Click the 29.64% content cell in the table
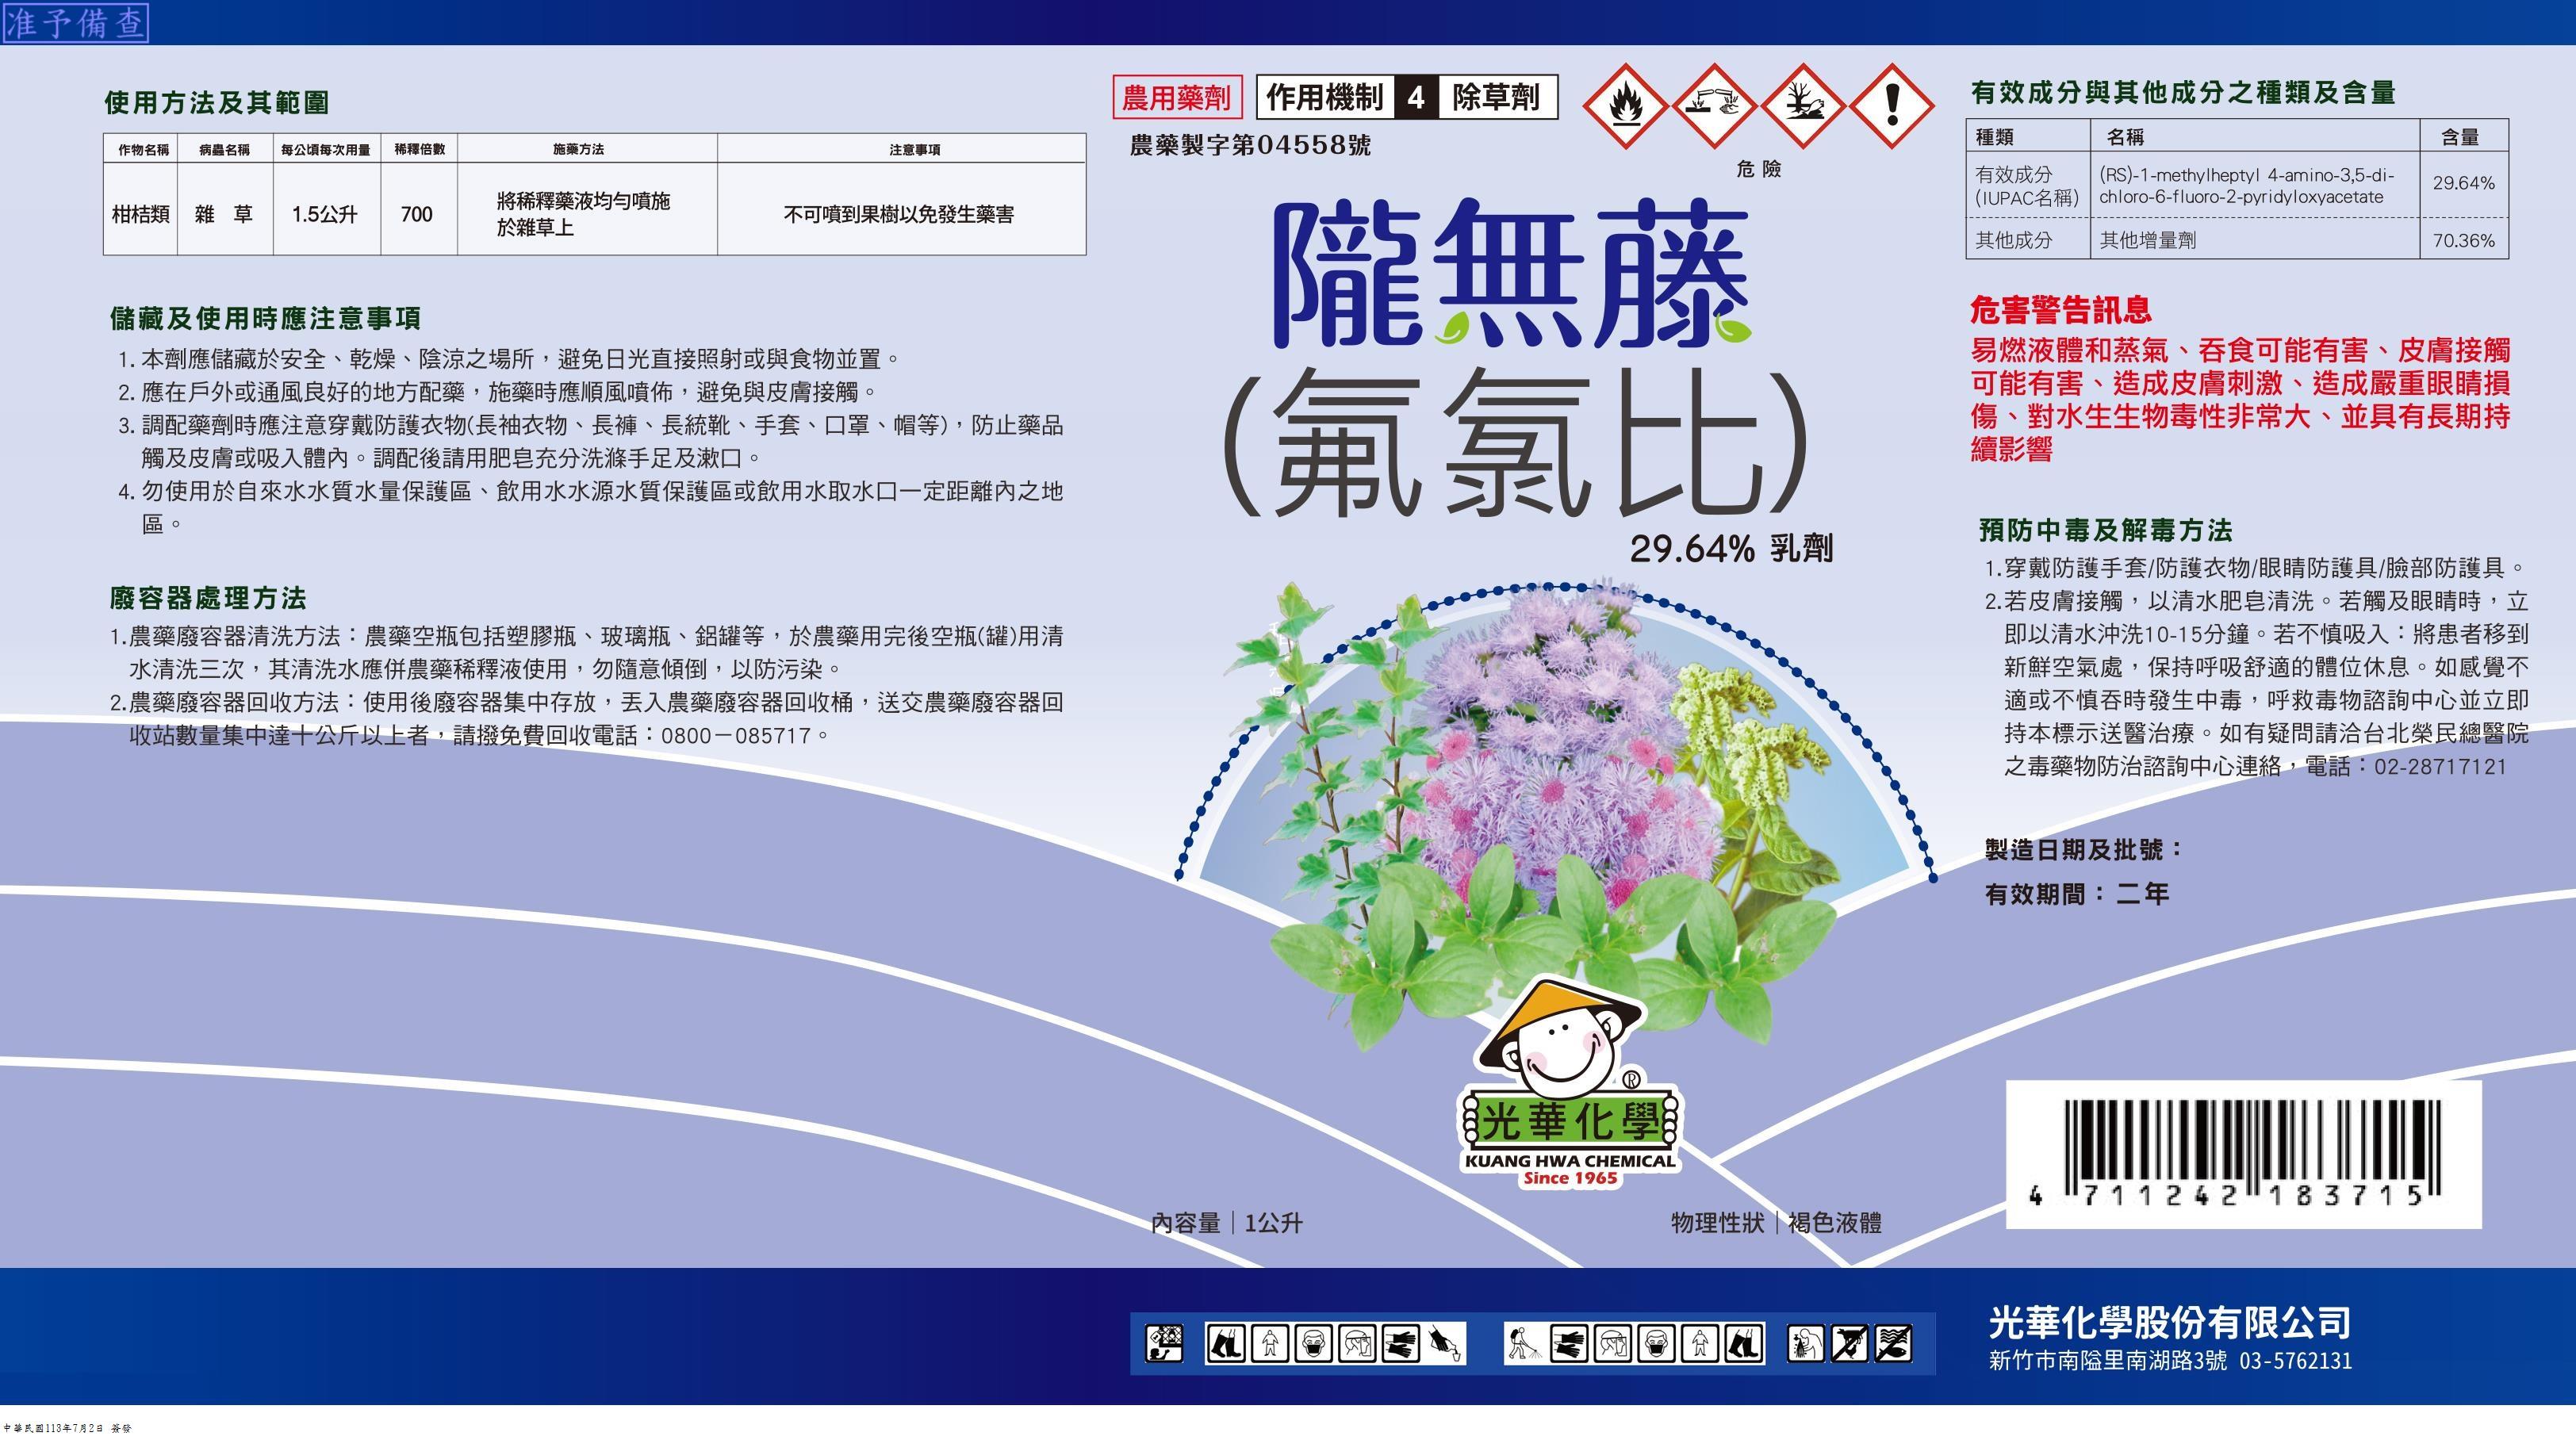Viewport: 2576px width, 1440px height. [2464, 183]
